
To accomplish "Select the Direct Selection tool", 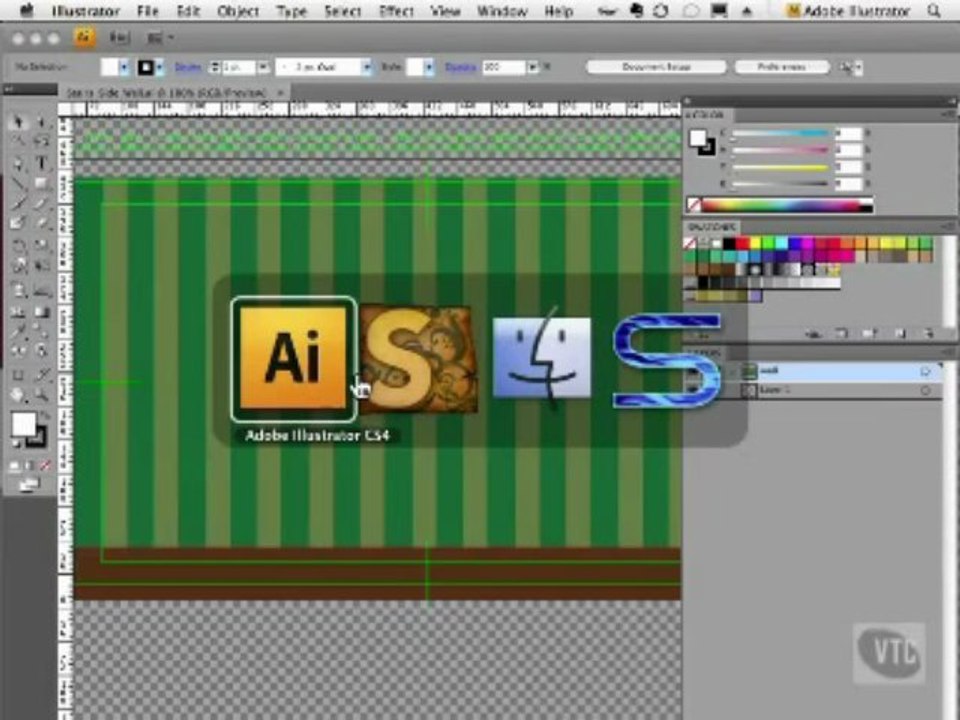I will [41, 122].
